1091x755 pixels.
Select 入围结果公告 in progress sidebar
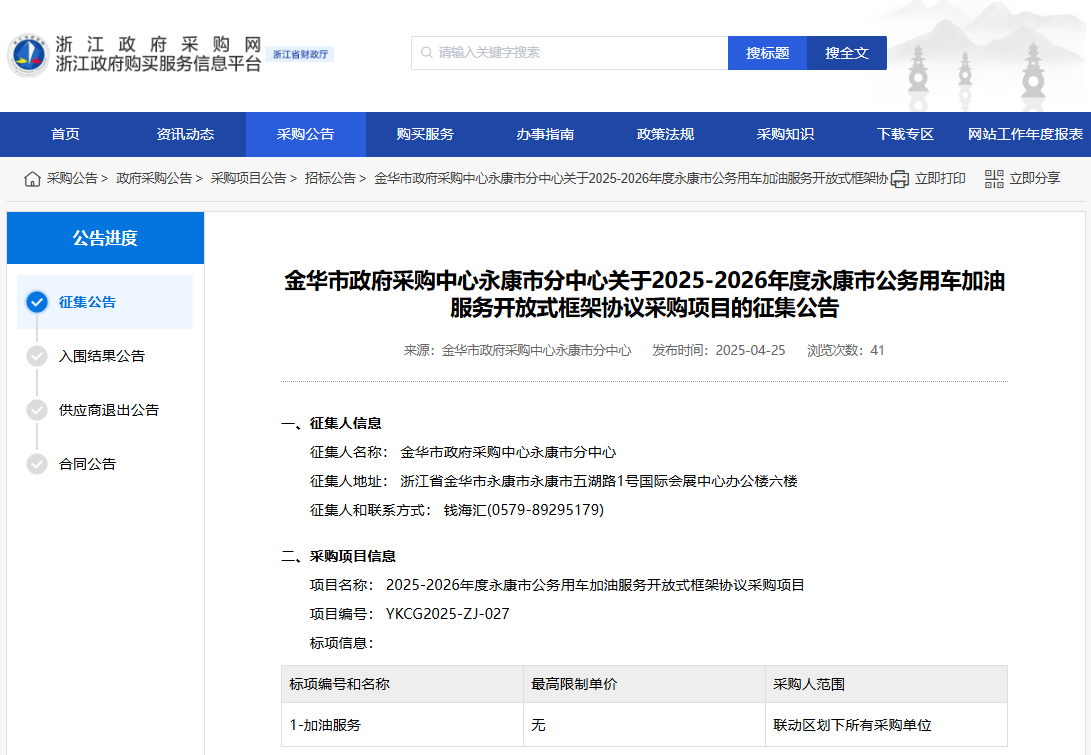coord(102,356)
